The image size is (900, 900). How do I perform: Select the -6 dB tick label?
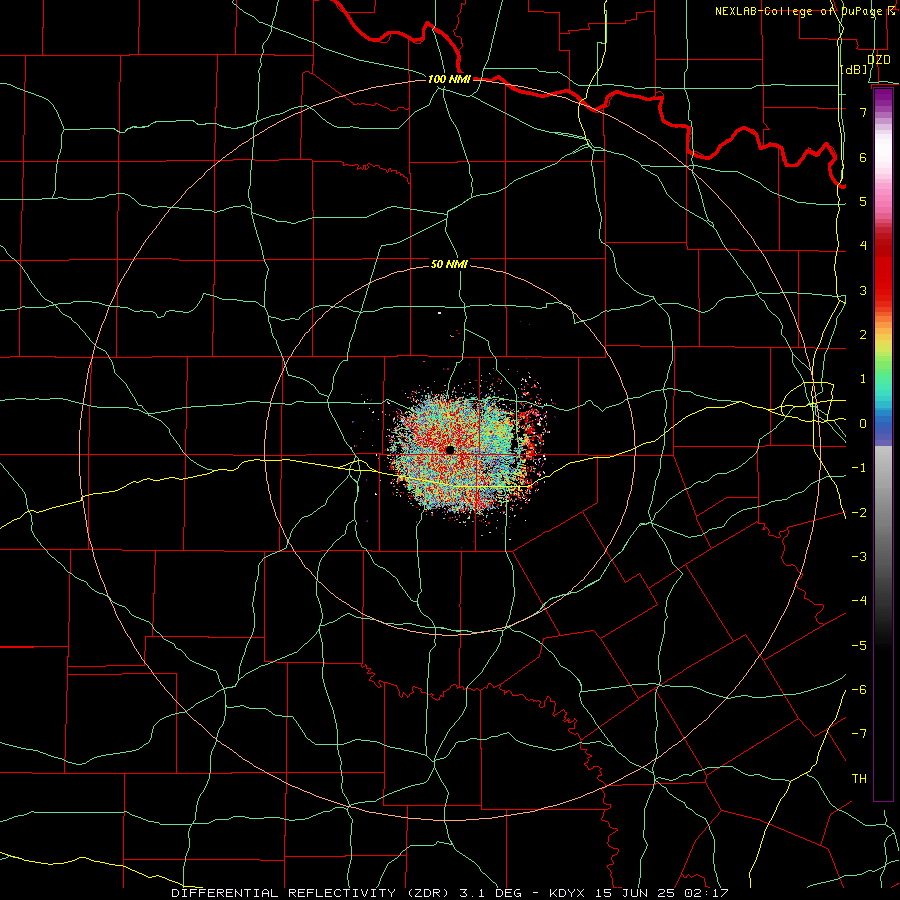click(859, 690)
